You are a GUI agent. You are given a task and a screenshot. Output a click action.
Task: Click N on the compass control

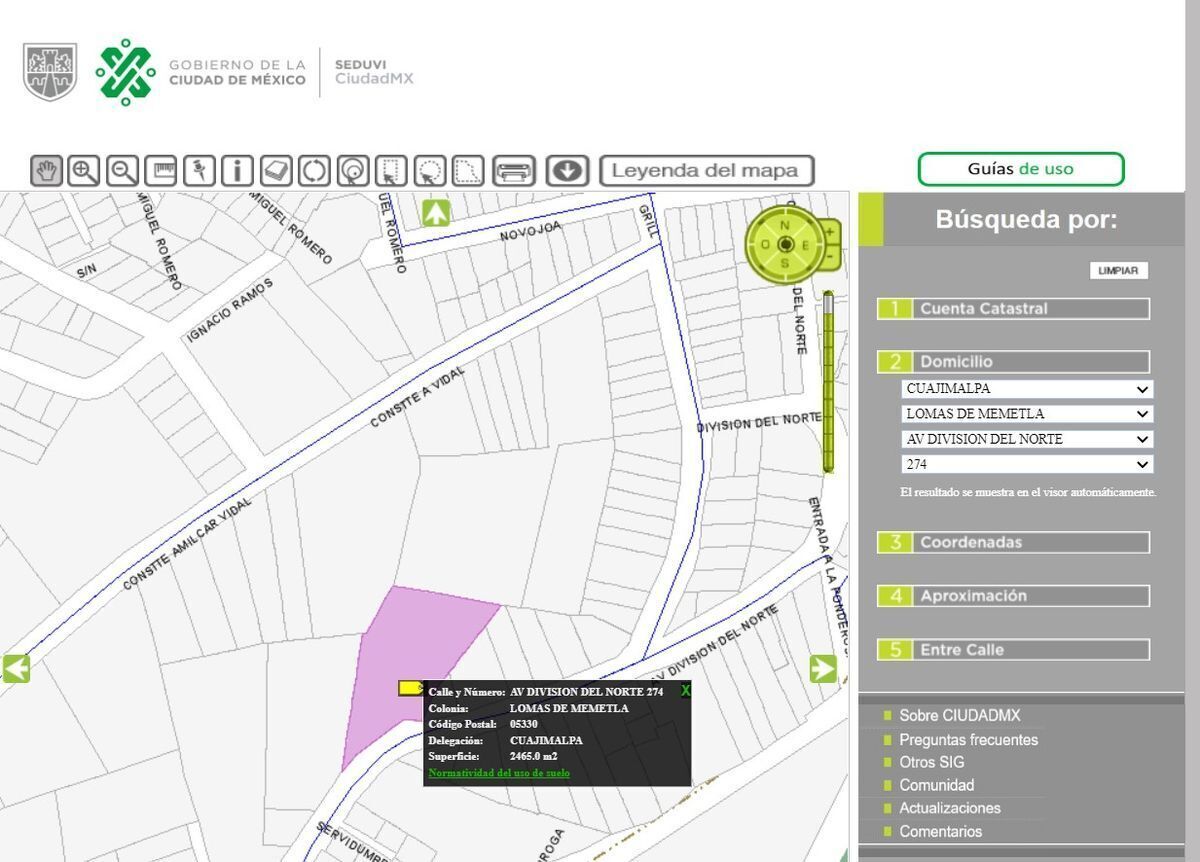[x=785, y=226]
